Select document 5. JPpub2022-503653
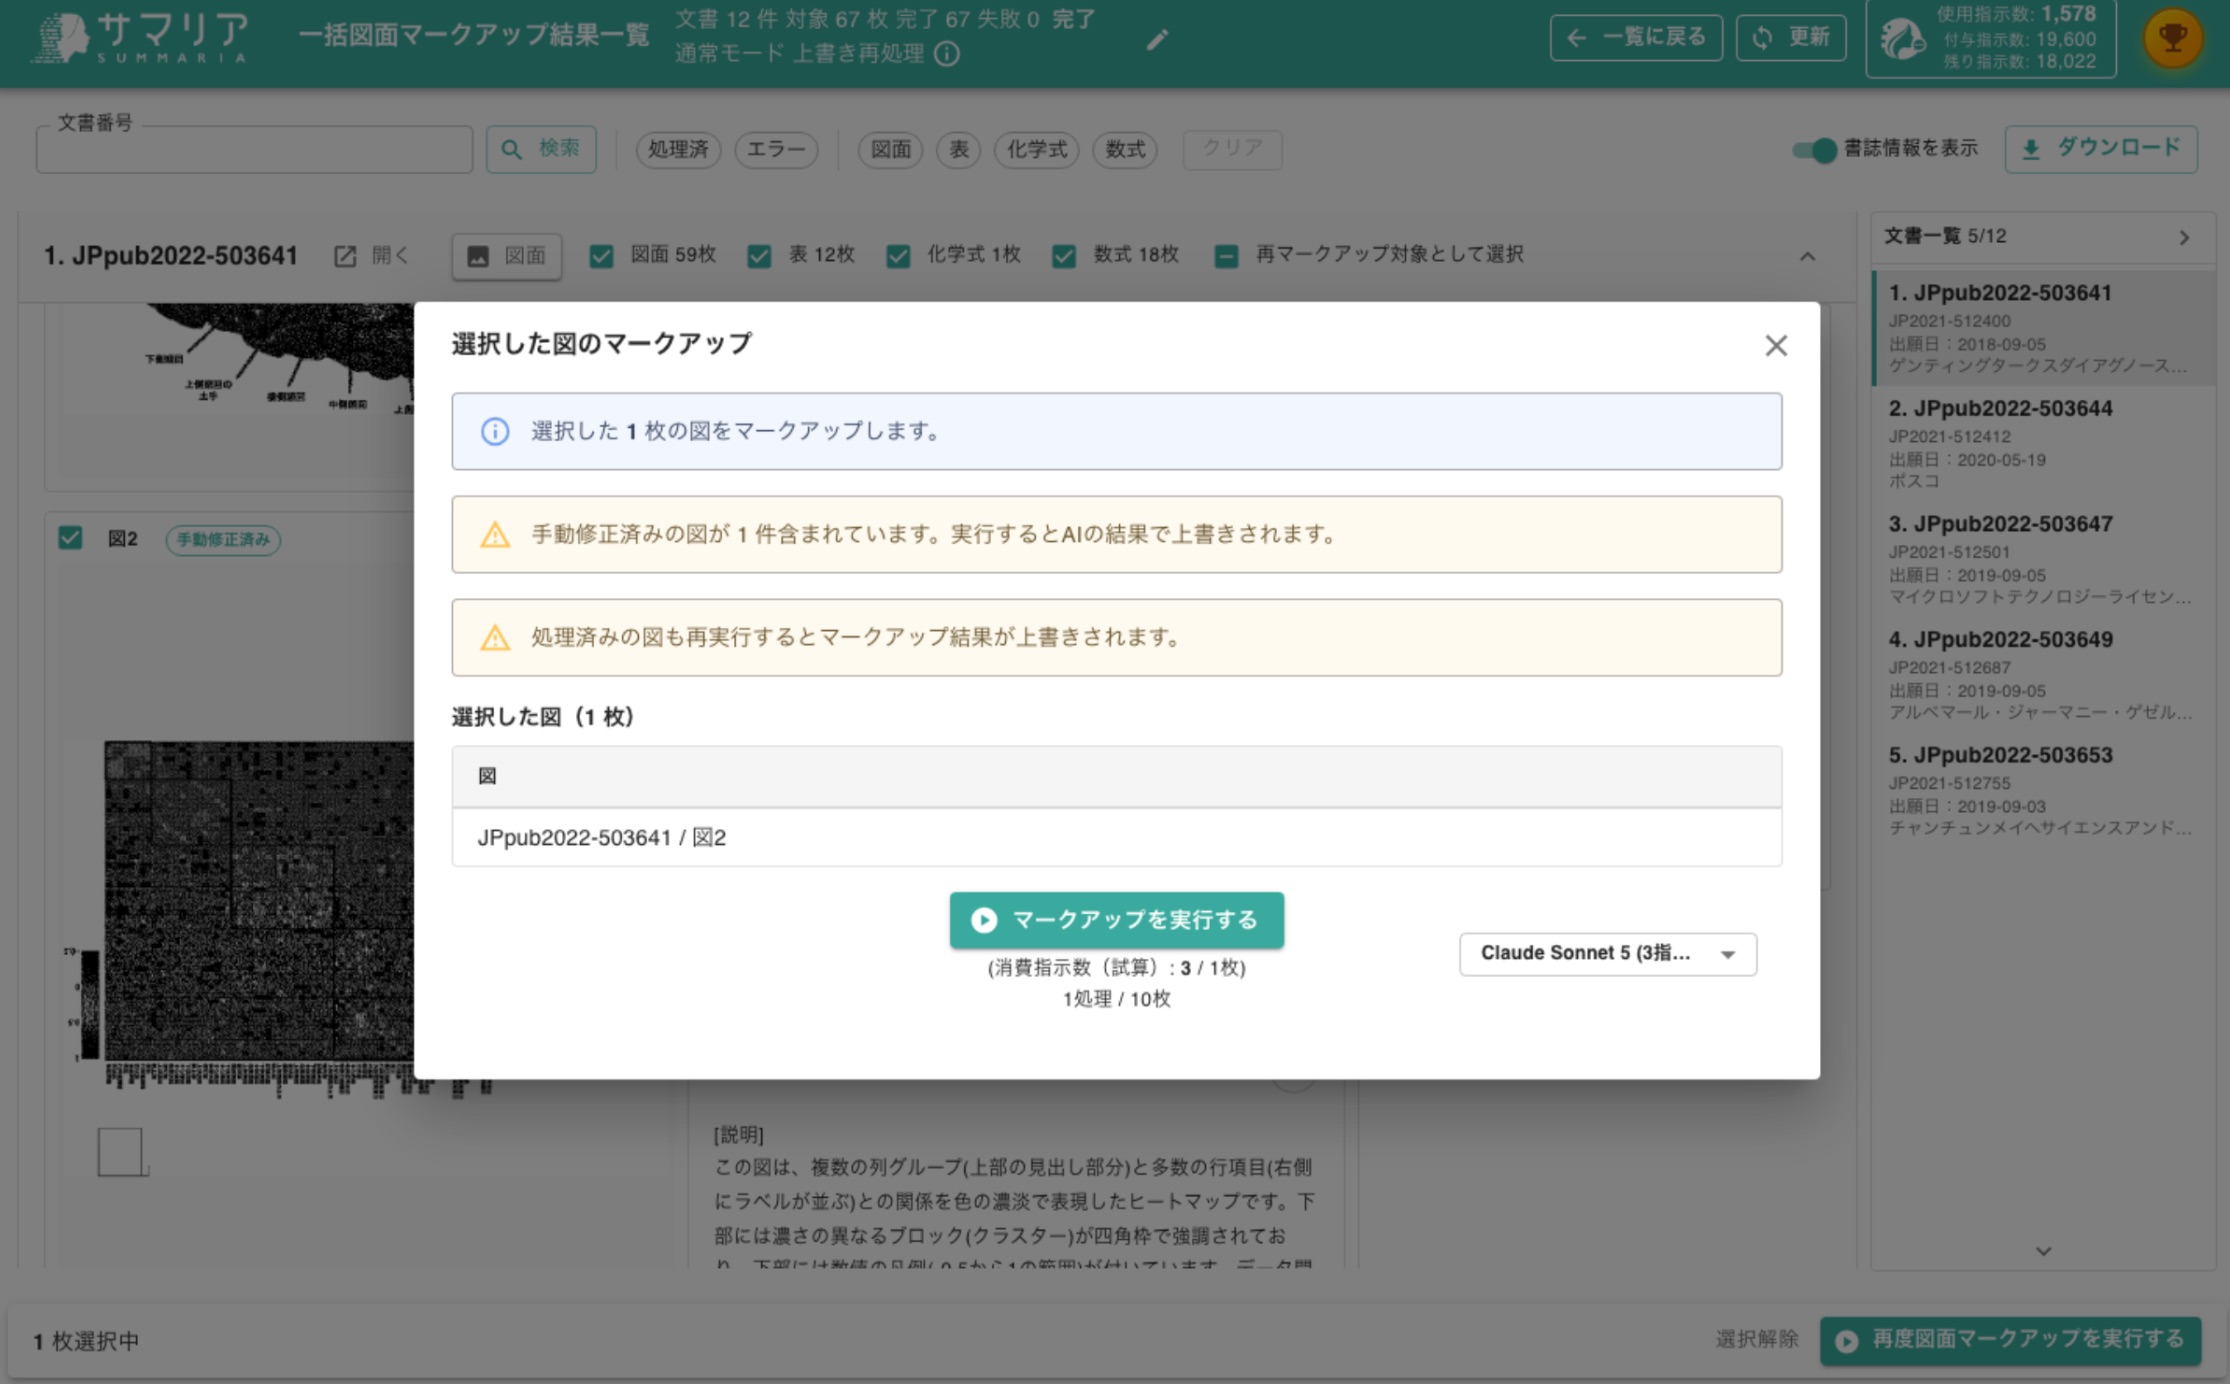Image resolution: width=2230 pixels, height=1384 pixels. pyautogui.click(x=2043, y=790)
